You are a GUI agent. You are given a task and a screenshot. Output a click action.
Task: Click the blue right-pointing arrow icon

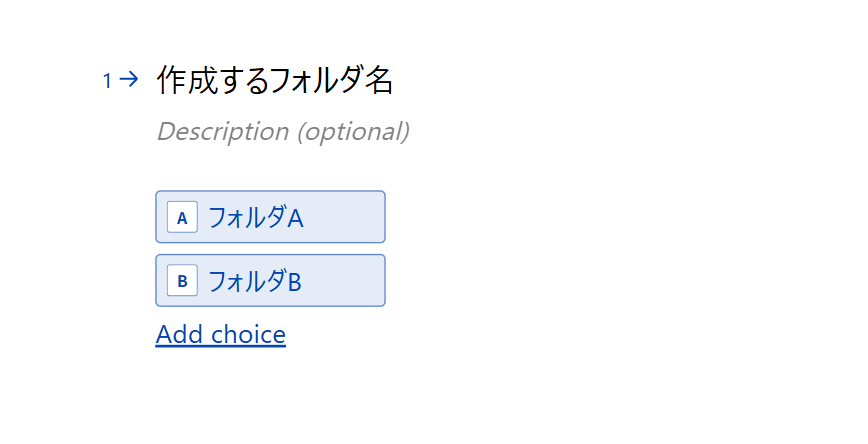click(128, 80)
